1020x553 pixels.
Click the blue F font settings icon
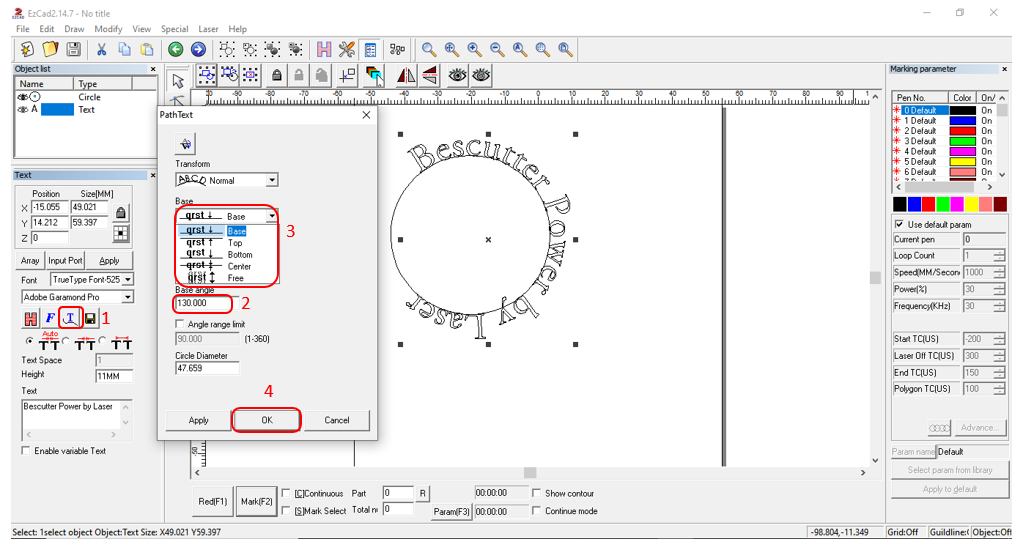(x=50, y=318)
